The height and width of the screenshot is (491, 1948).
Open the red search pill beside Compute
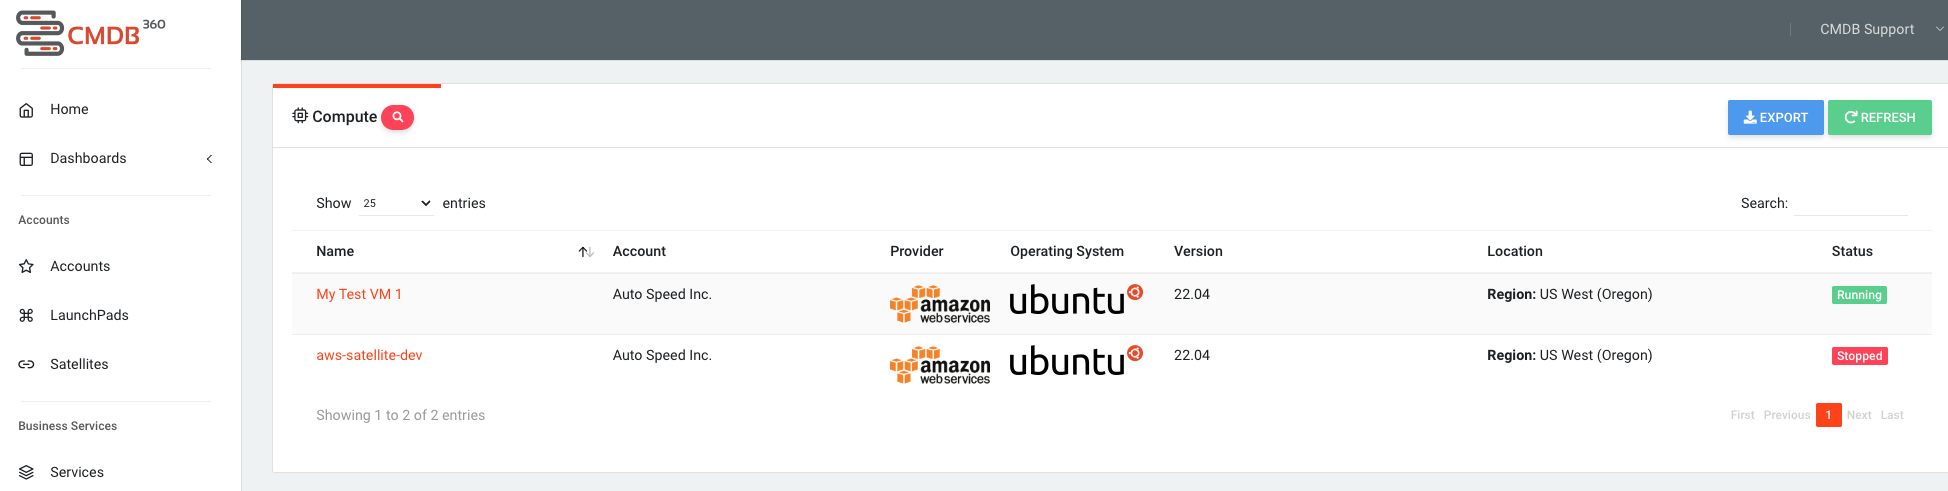coord(397,117)
